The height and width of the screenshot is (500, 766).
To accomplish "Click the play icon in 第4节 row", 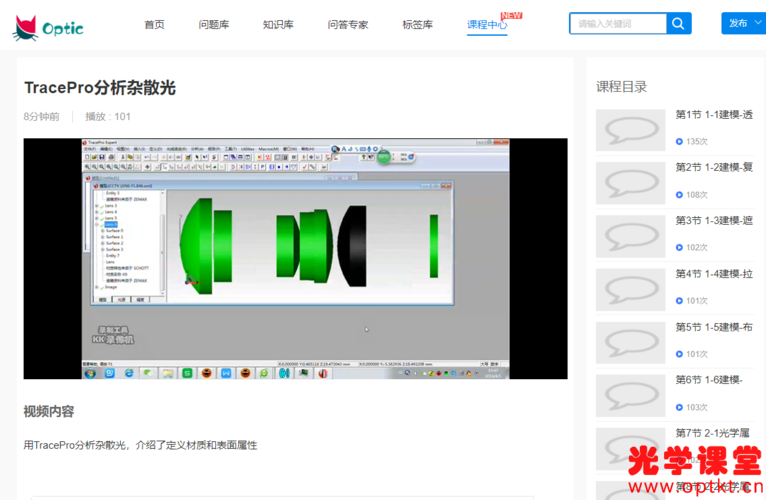I will pos(679,301).
